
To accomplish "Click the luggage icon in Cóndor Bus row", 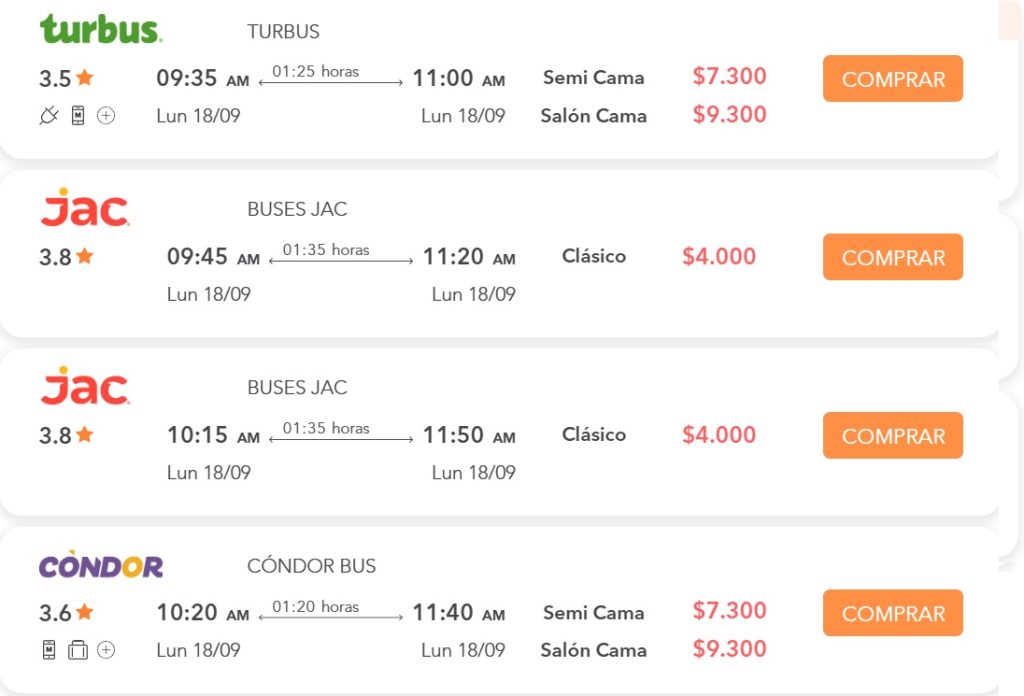I will click(x=78, y=650).
